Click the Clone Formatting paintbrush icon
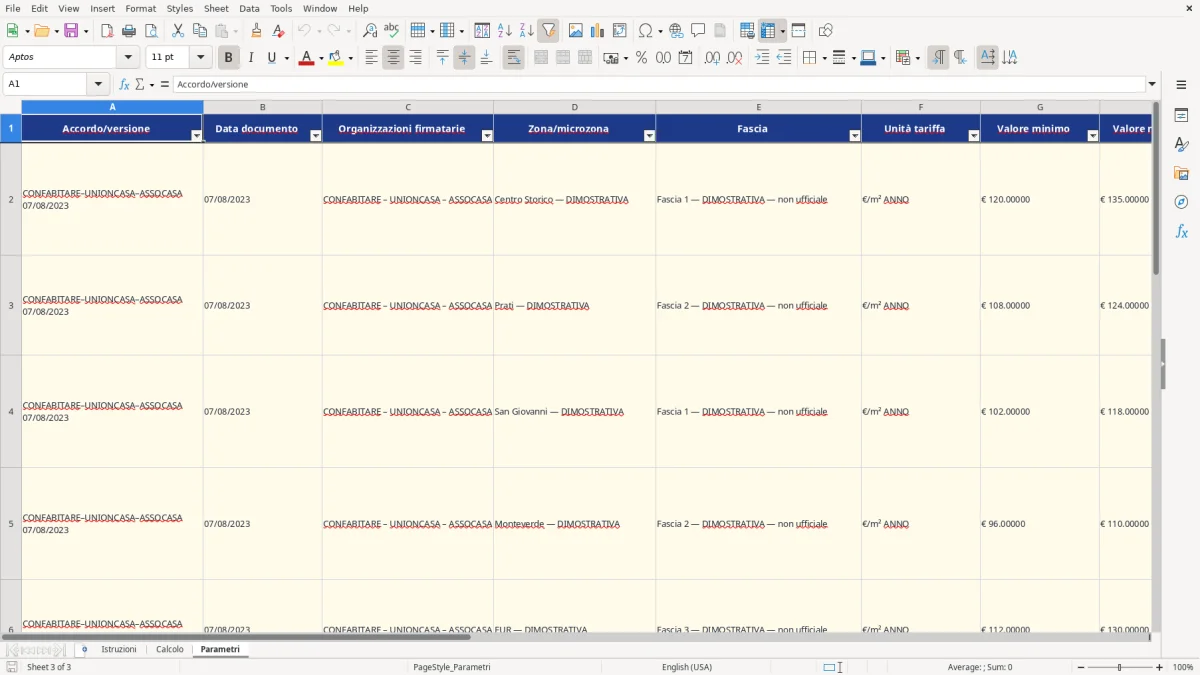This screenshot has height=675, width=1200. [x=256, y=31]
